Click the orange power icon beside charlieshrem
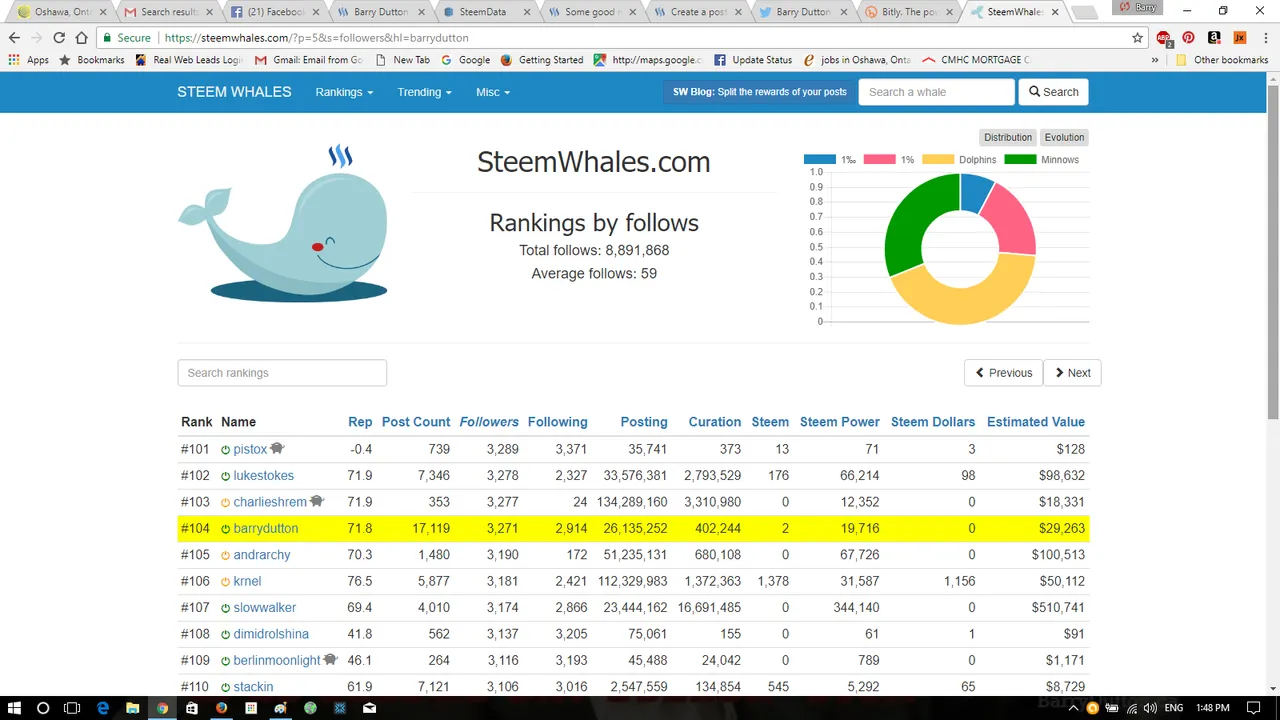This screenshot has width=1280, height=720. click(226, 503)
